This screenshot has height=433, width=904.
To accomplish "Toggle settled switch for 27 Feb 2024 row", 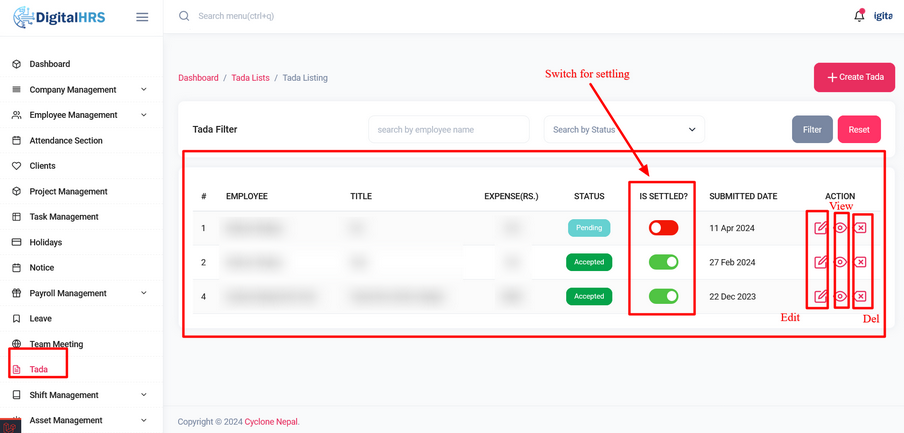I will click(x=663, y=262).
